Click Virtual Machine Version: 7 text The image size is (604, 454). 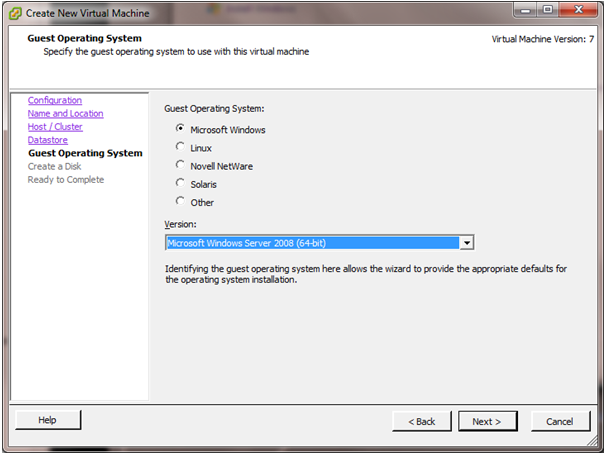point(543,39)
